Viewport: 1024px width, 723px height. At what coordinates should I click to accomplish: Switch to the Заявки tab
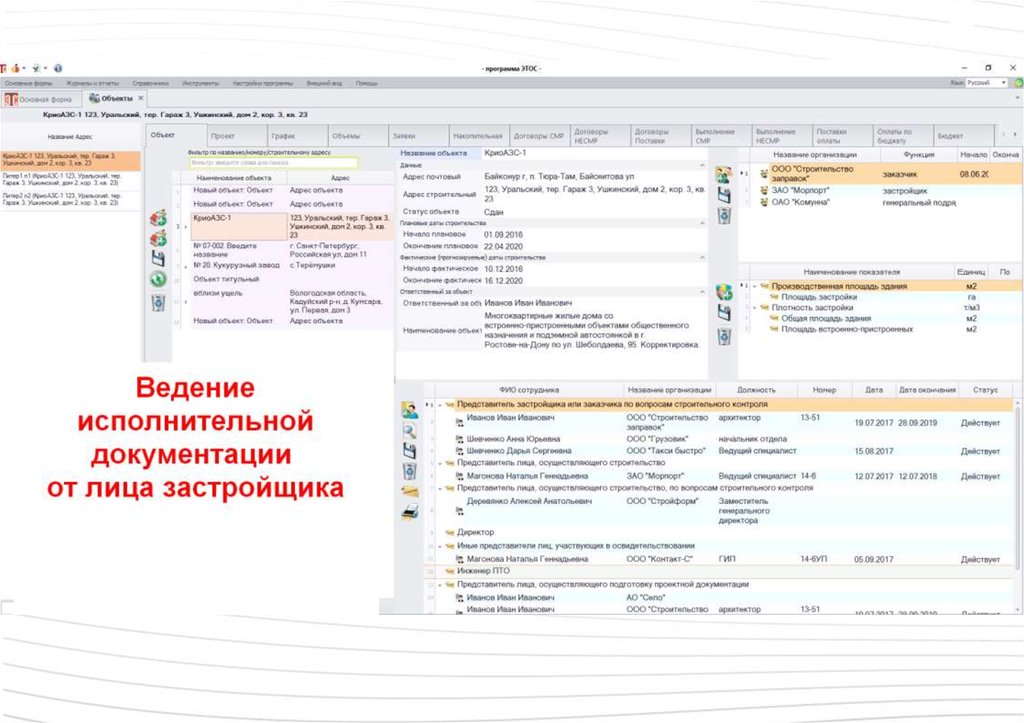point(419,136)
